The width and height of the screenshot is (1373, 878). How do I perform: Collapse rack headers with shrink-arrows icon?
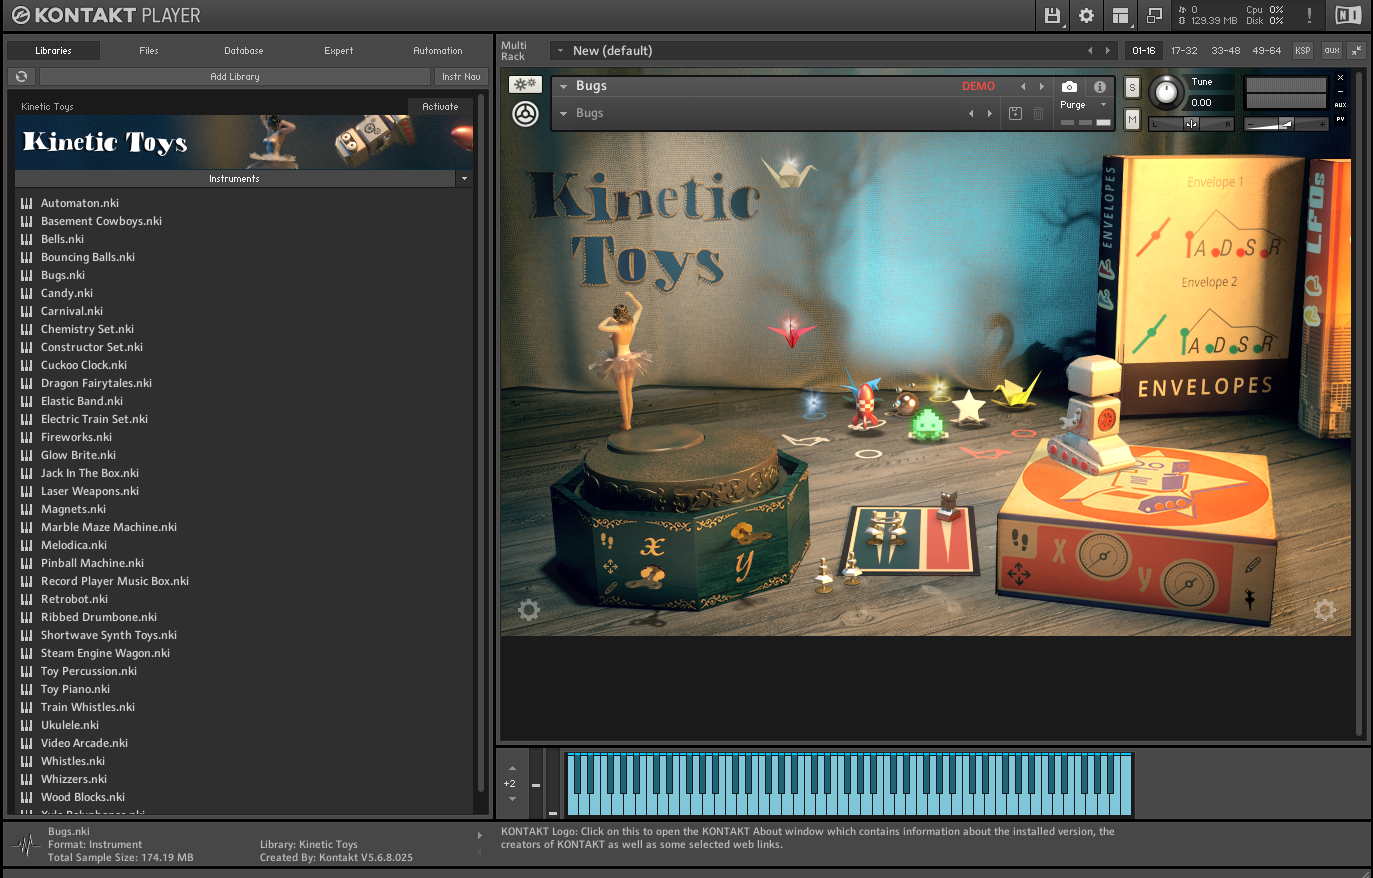(x=1356, y=50)
